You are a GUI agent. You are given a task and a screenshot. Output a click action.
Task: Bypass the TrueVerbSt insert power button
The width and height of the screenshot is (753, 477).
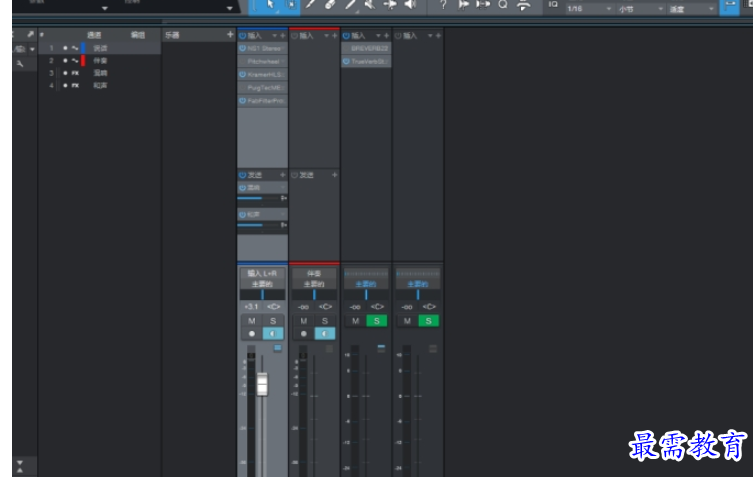pyautogui.click(x=346, y=61)
